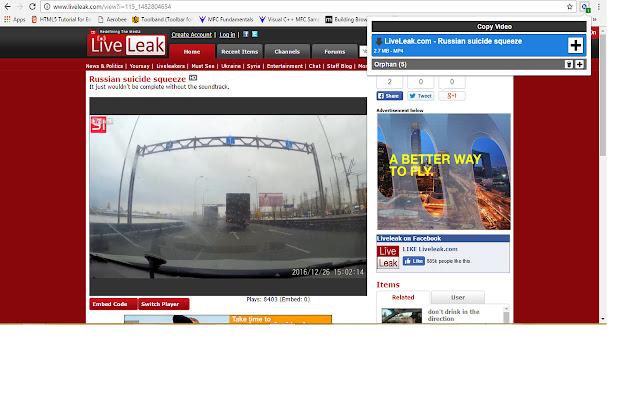Click the Twitter icon in site header
Image resolution: width=640 pixels, height=400 pixels.
tap(255, 34)
